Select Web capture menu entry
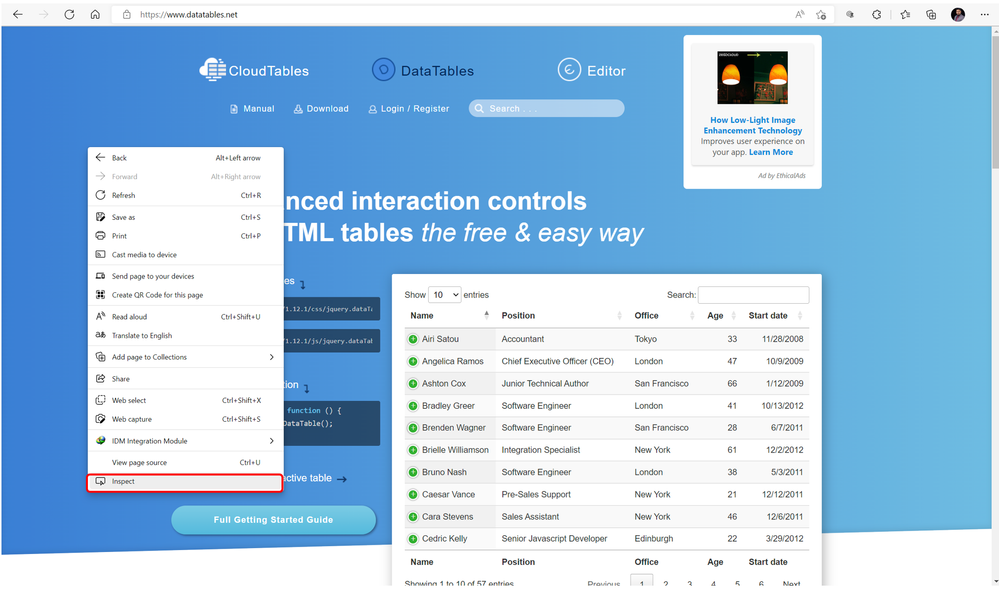Screen dimensions: 999x590 [185, 419]
